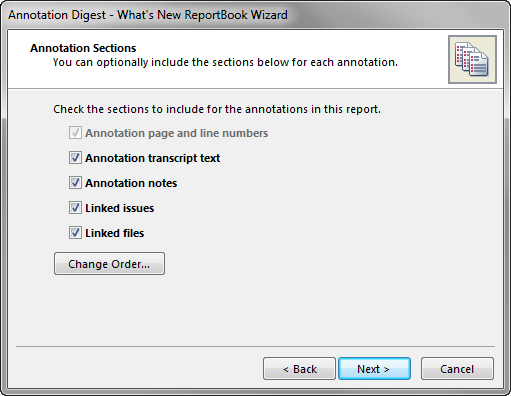This screenshot has width=511, height=396.
Task: Disable the Linked issues checkbox
Action: tap(75, 208)
